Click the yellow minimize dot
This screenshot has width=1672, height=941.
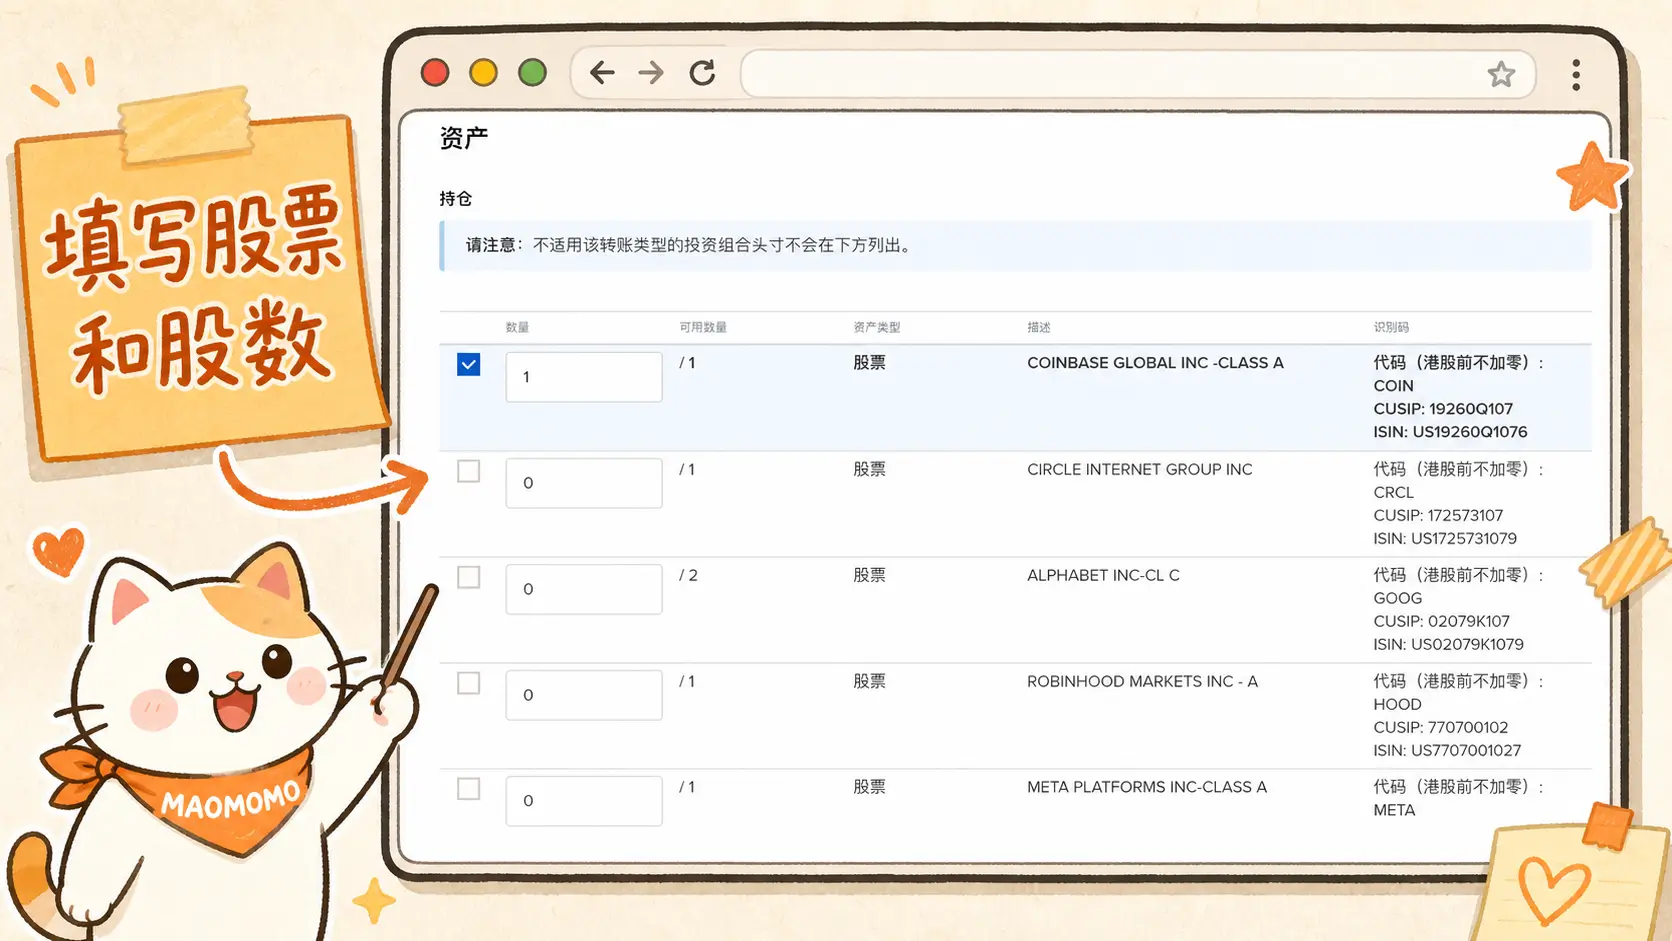(x=484, y=73)
